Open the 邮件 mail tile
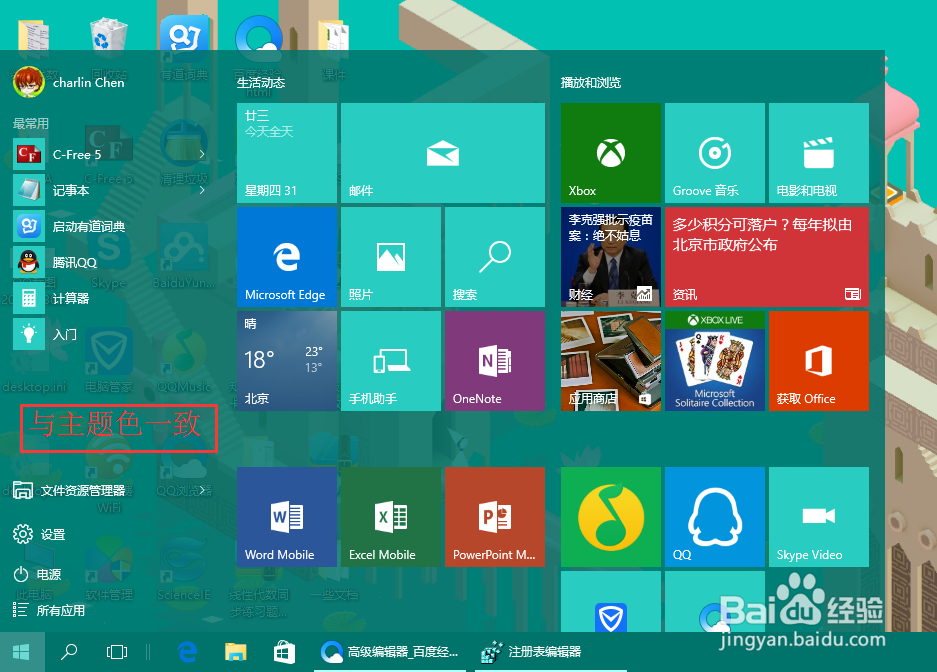The height and width of the screenshot is (672, 937). 443,153
